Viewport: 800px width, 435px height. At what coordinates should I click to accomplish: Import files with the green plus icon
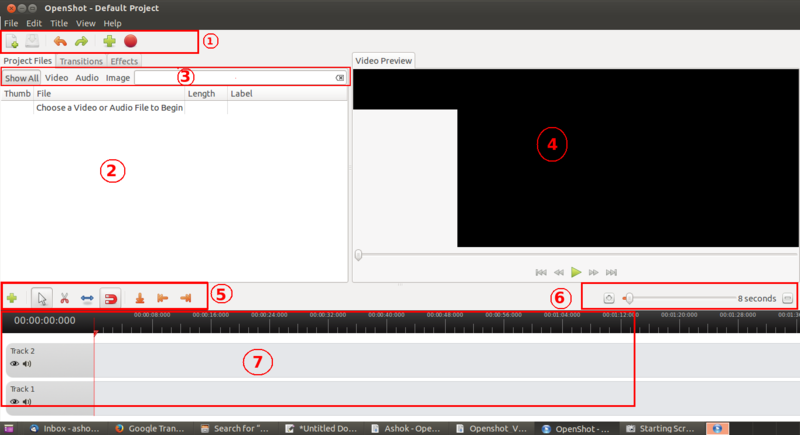pos(109,41)
